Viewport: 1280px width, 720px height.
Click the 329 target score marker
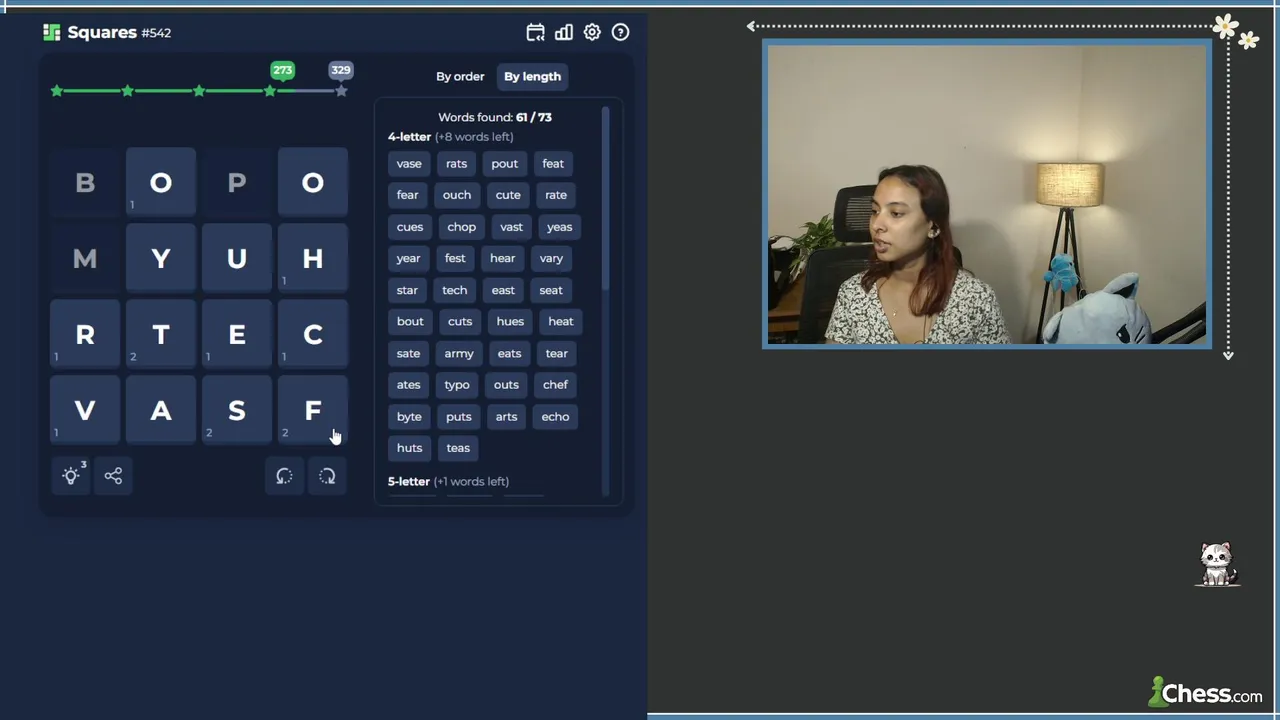tap(341, 70)
